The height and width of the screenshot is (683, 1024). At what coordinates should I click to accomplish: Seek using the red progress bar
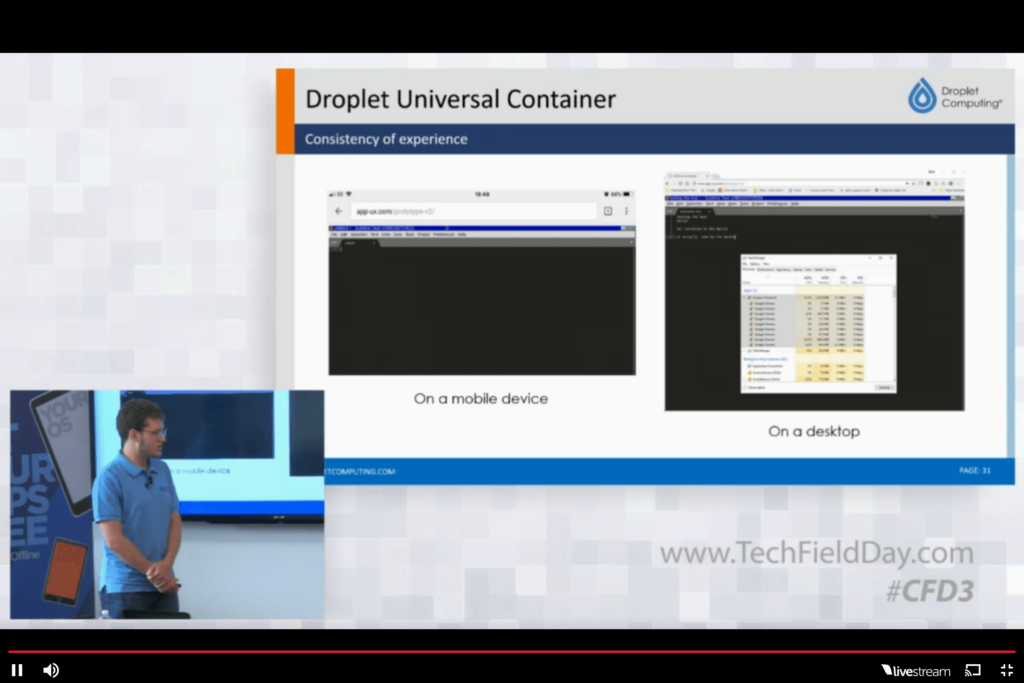point(512,652)
